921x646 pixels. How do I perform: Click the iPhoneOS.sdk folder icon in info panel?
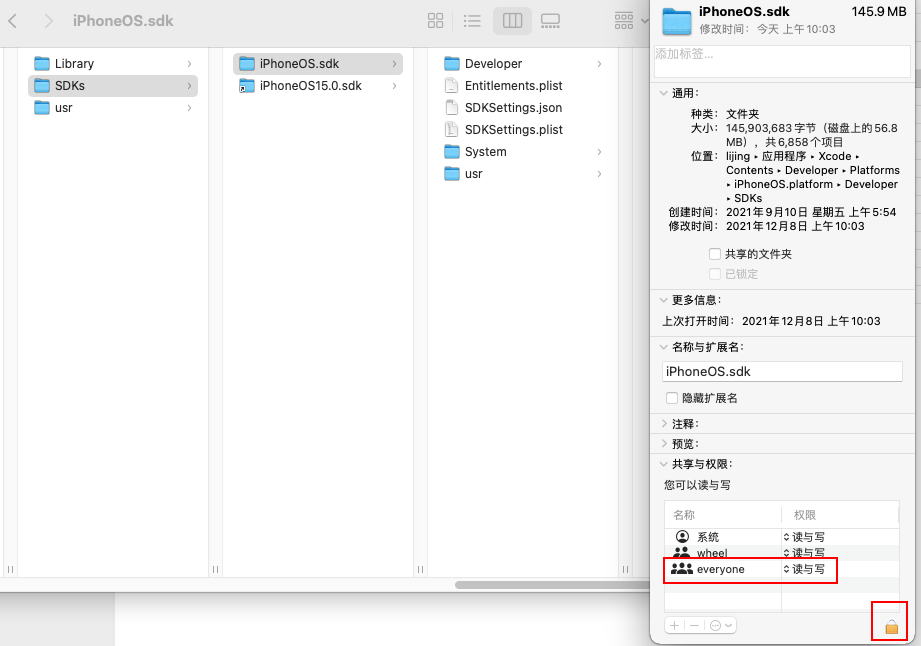point(677,21)
